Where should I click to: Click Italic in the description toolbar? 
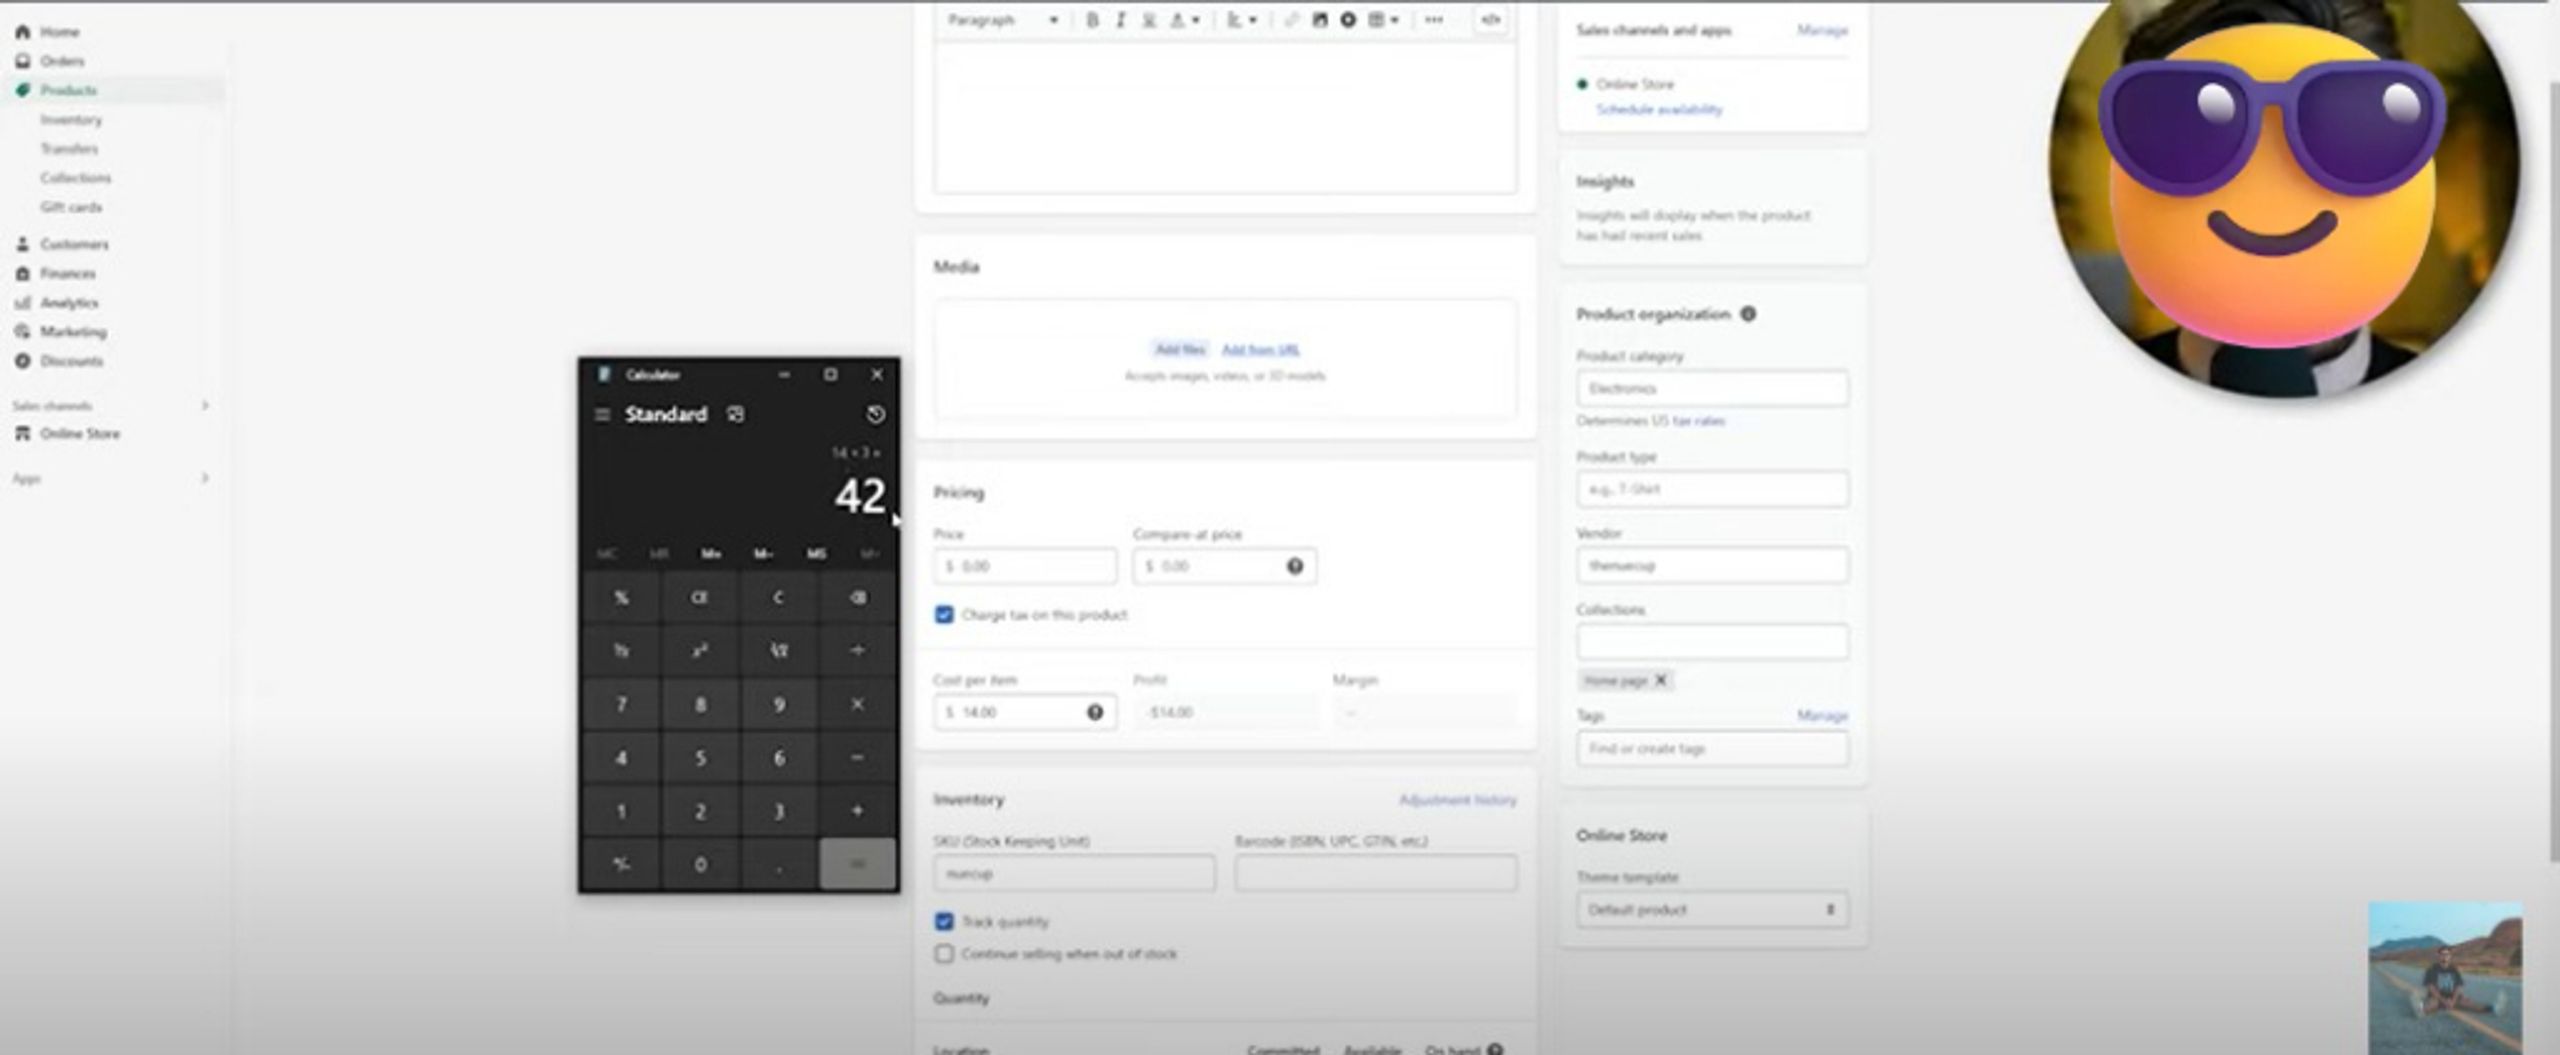pyautogui.click(x=1120, y=20)
